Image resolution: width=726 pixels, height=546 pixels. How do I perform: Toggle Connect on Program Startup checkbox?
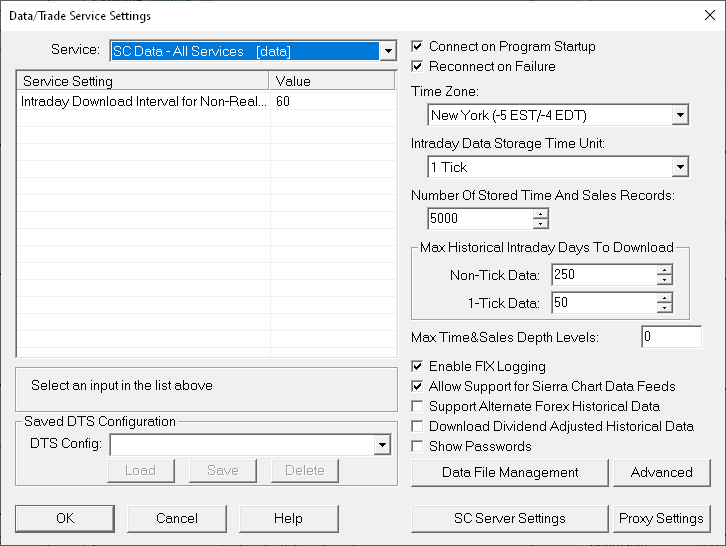[417, 46]
